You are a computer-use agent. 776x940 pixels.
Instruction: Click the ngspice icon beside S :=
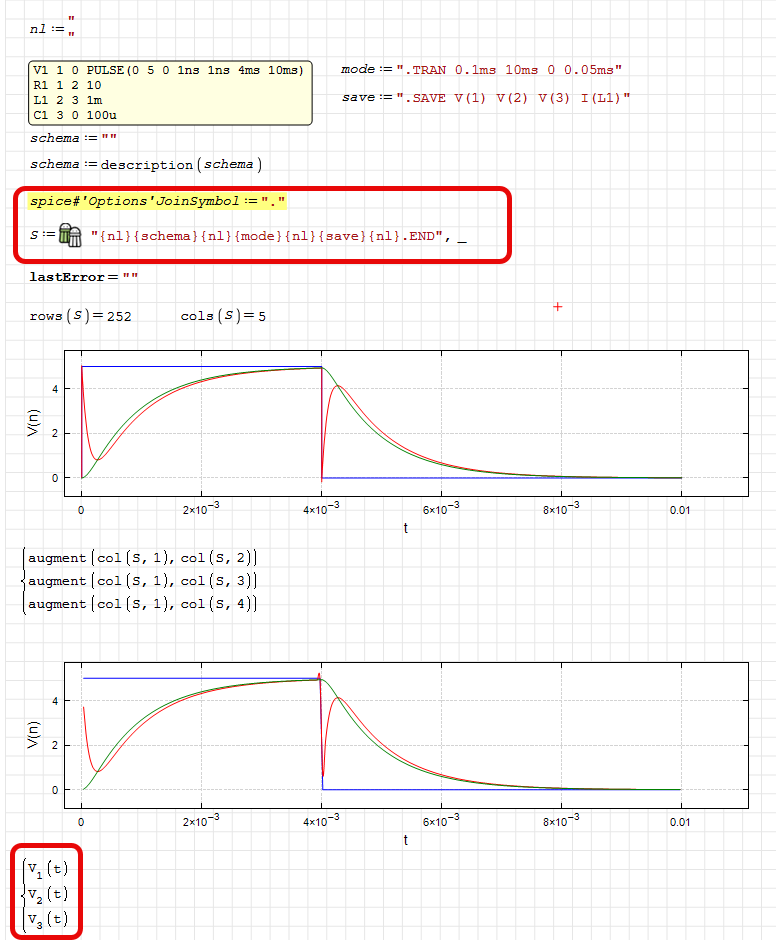(x=70, y=235)
